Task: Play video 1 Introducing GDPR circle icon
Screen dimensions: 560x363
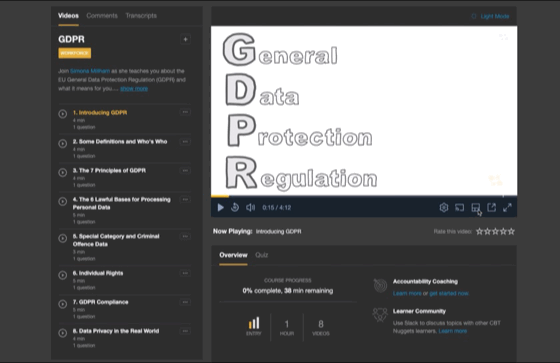Action: click(62, 114)
